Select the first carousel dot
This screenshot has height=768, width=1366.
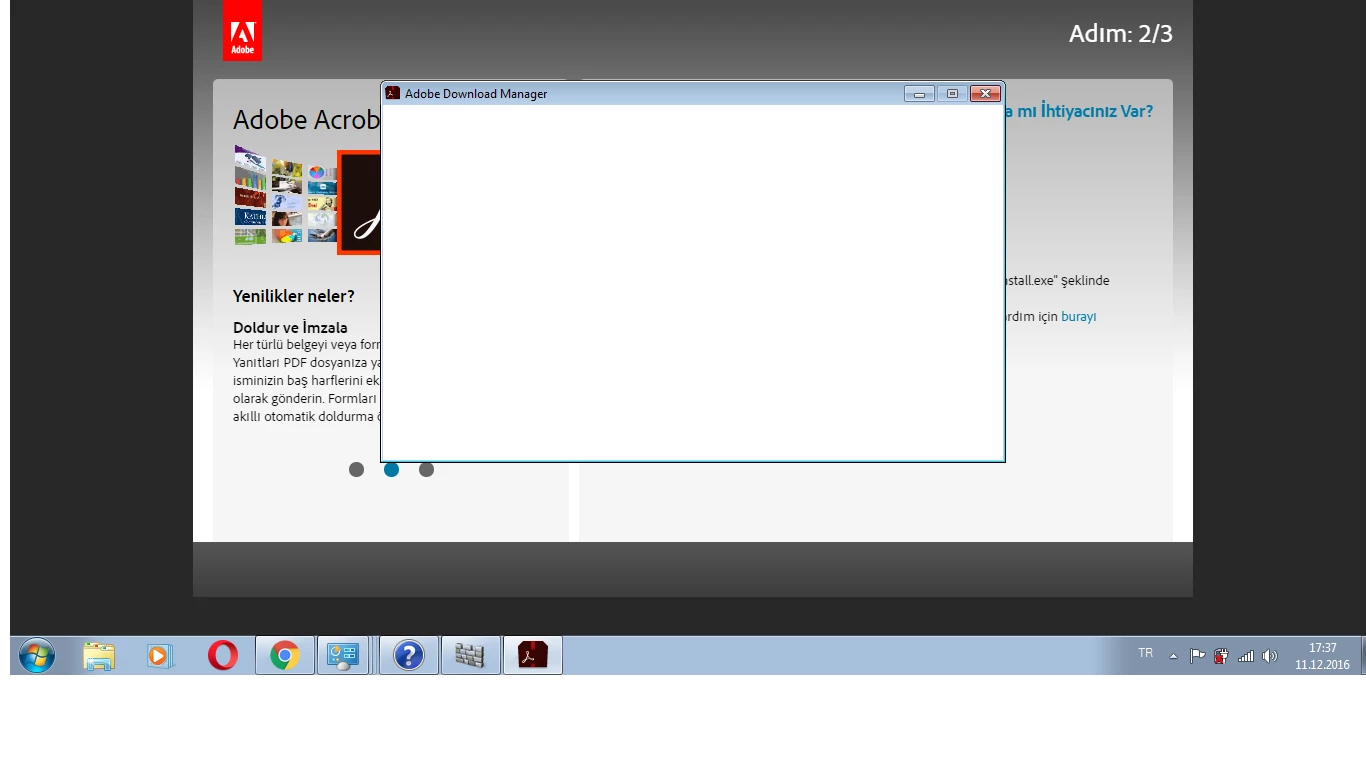(356, 469)
